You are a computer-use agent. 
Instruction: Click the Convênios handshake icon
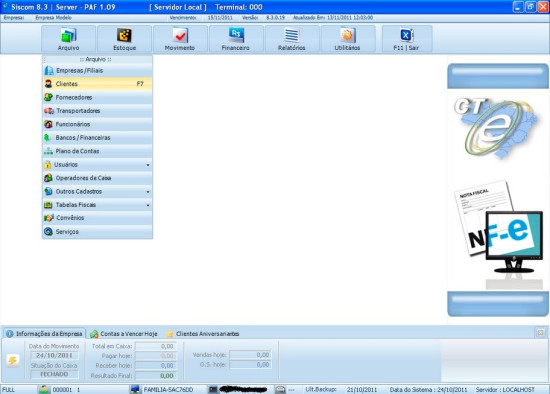click(49, 218)
